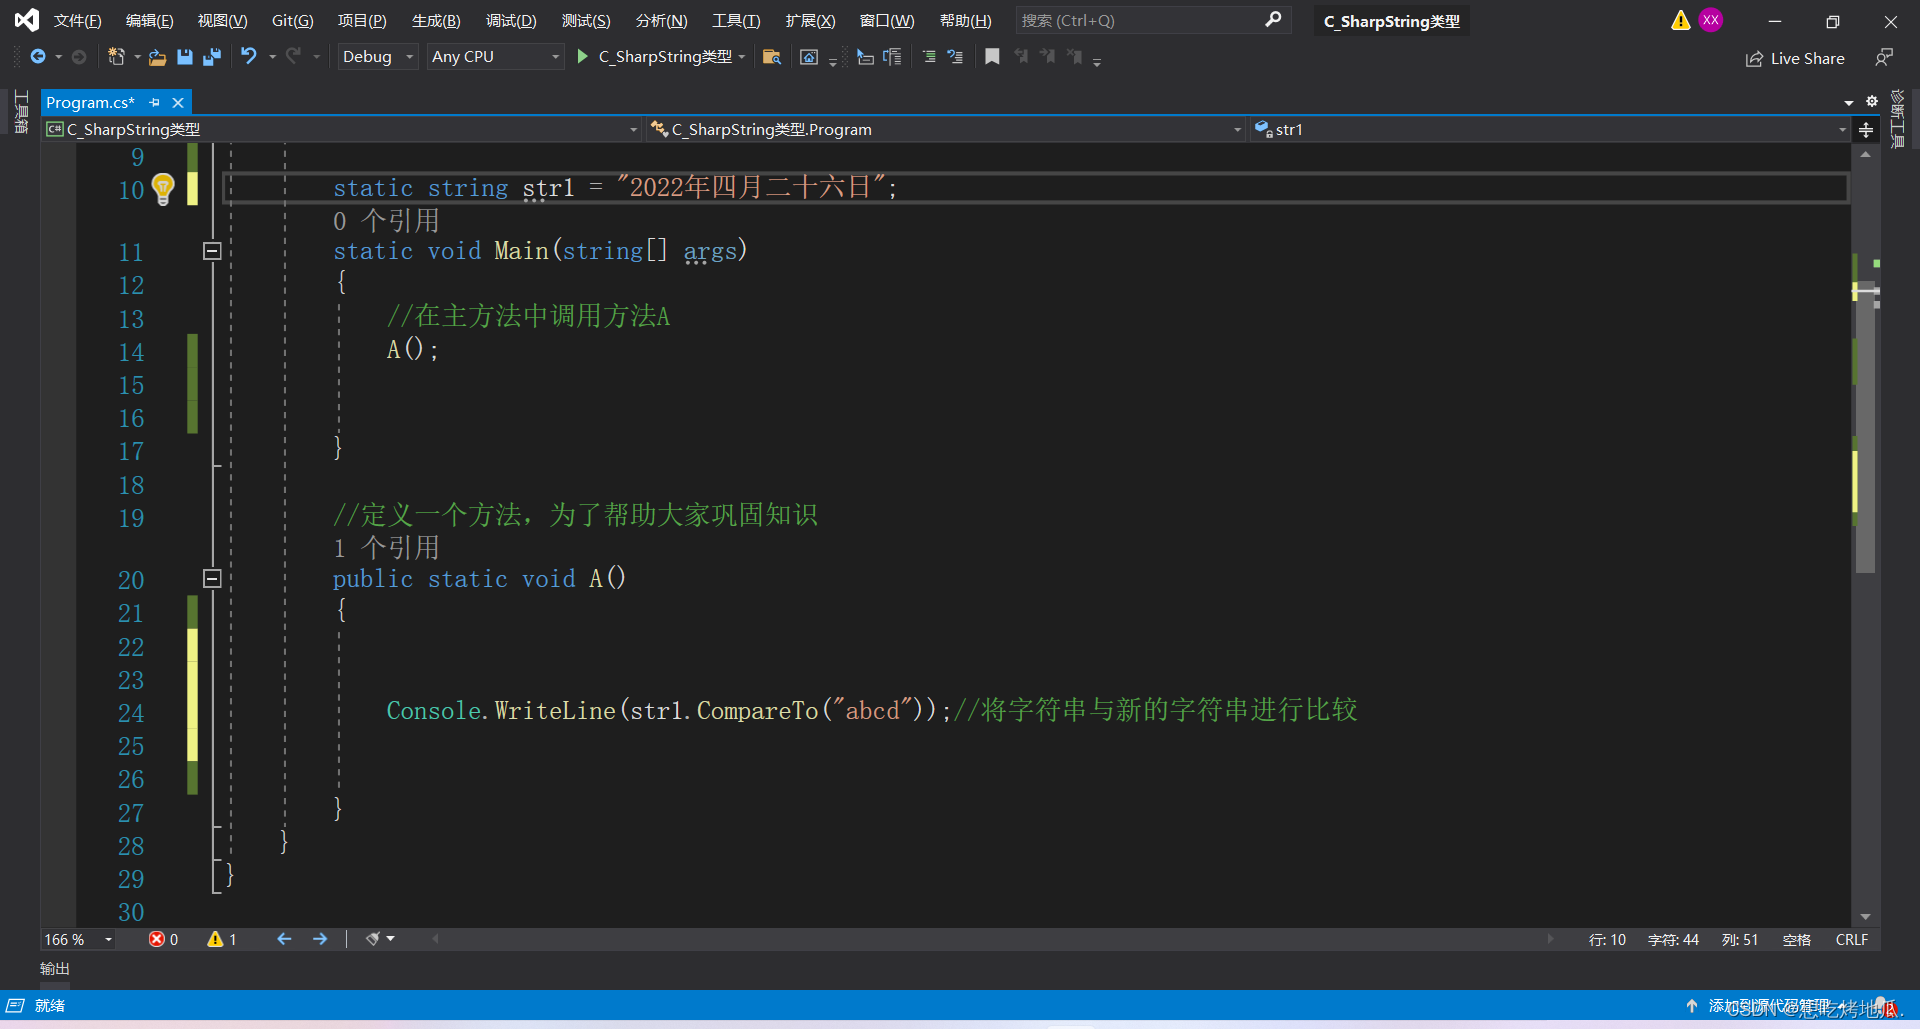Open the Debug configuration dropdown
The height and width of the screenshot is (1029, 1920).
(376, 57)
